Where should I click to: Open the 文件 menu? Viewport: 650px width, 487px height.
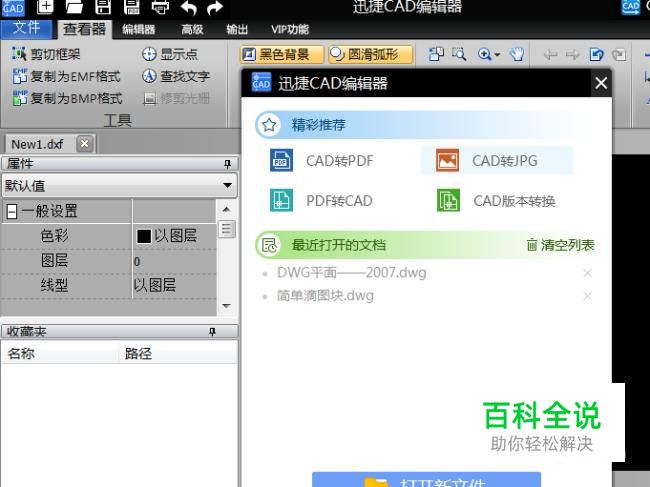tap(26, 28)
